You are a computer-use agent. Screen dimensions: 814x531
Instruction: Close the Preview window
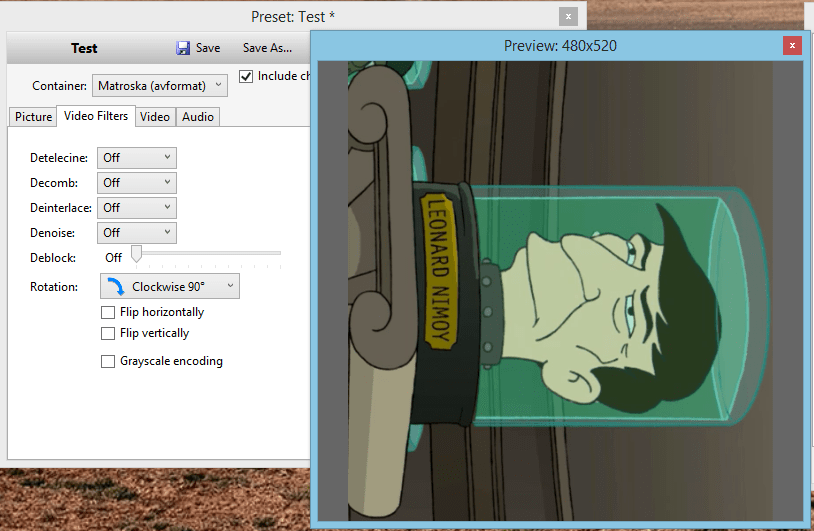(792, 46)
